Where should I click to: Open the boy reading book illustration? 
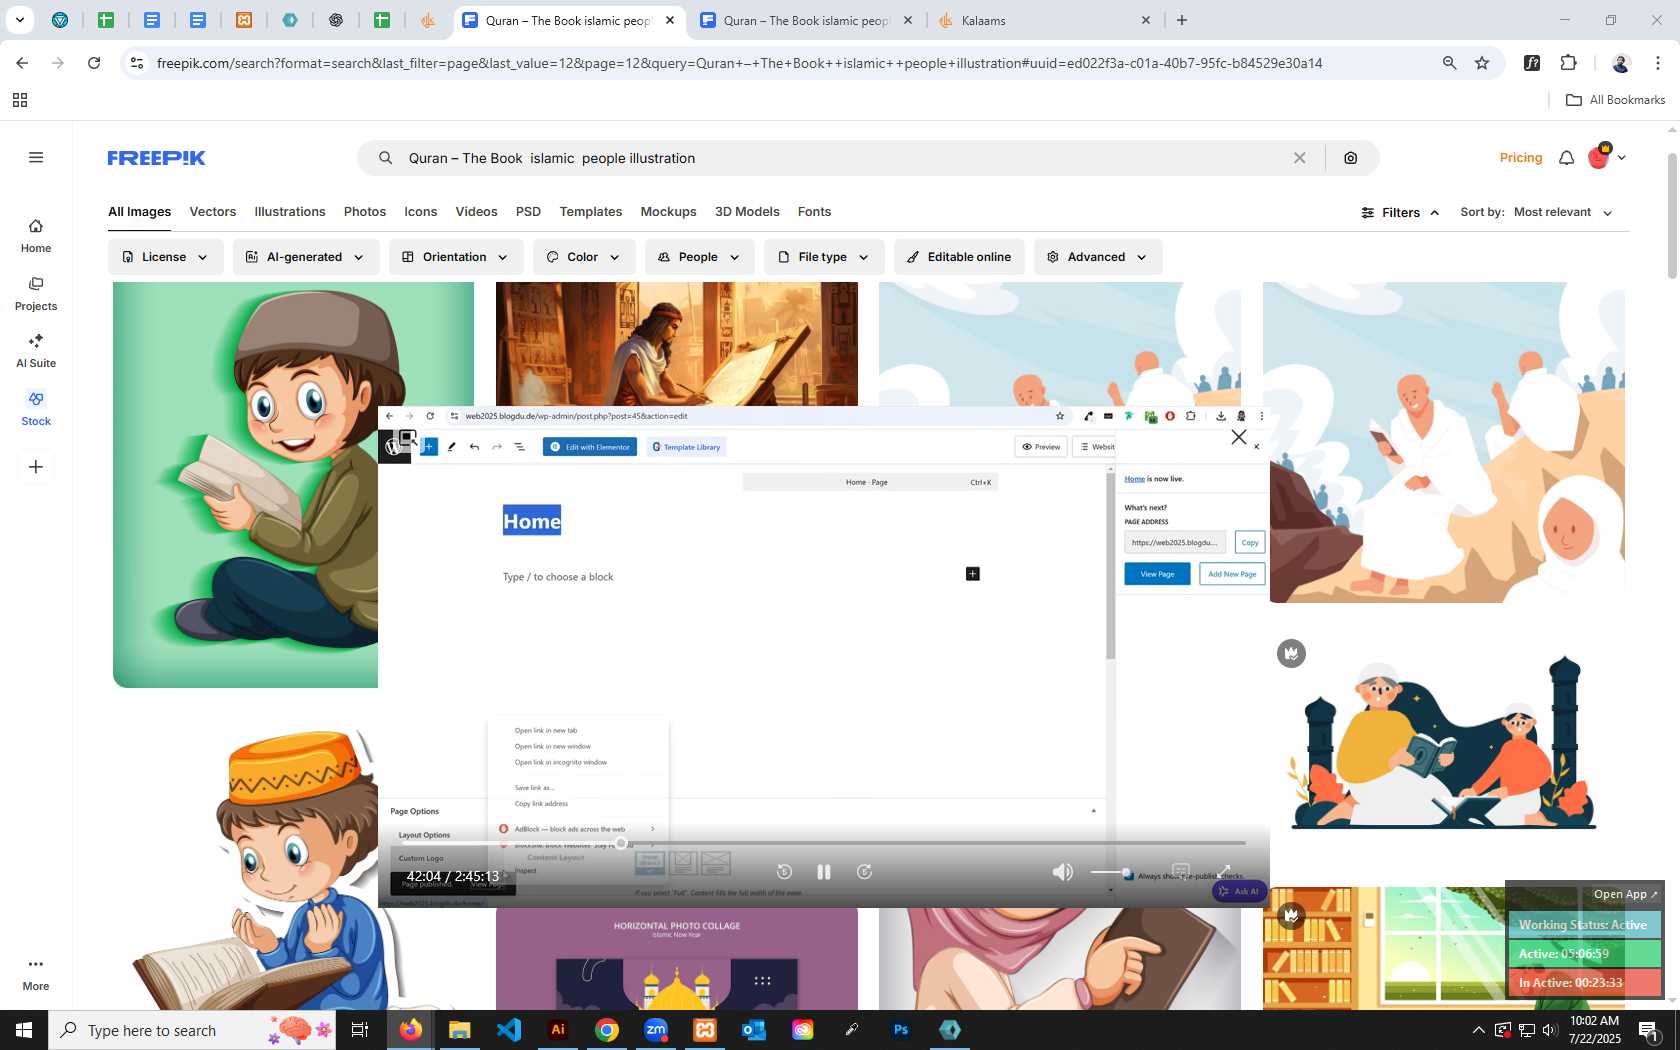[245, 485]
